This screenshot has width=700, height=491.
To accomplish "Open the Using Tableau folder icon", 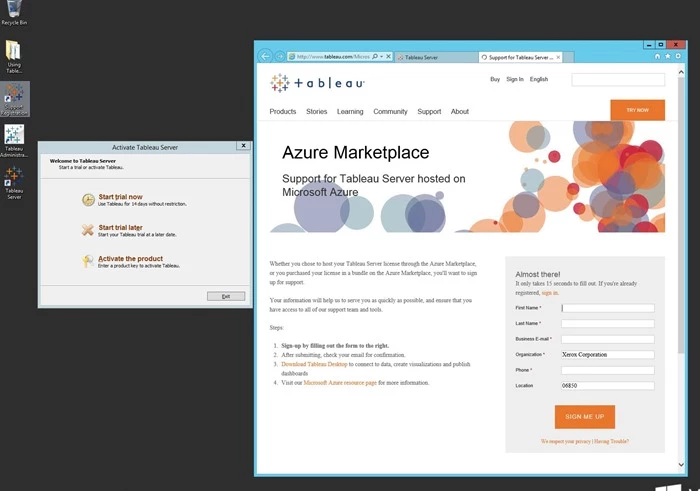I will (x=14, y=56).
